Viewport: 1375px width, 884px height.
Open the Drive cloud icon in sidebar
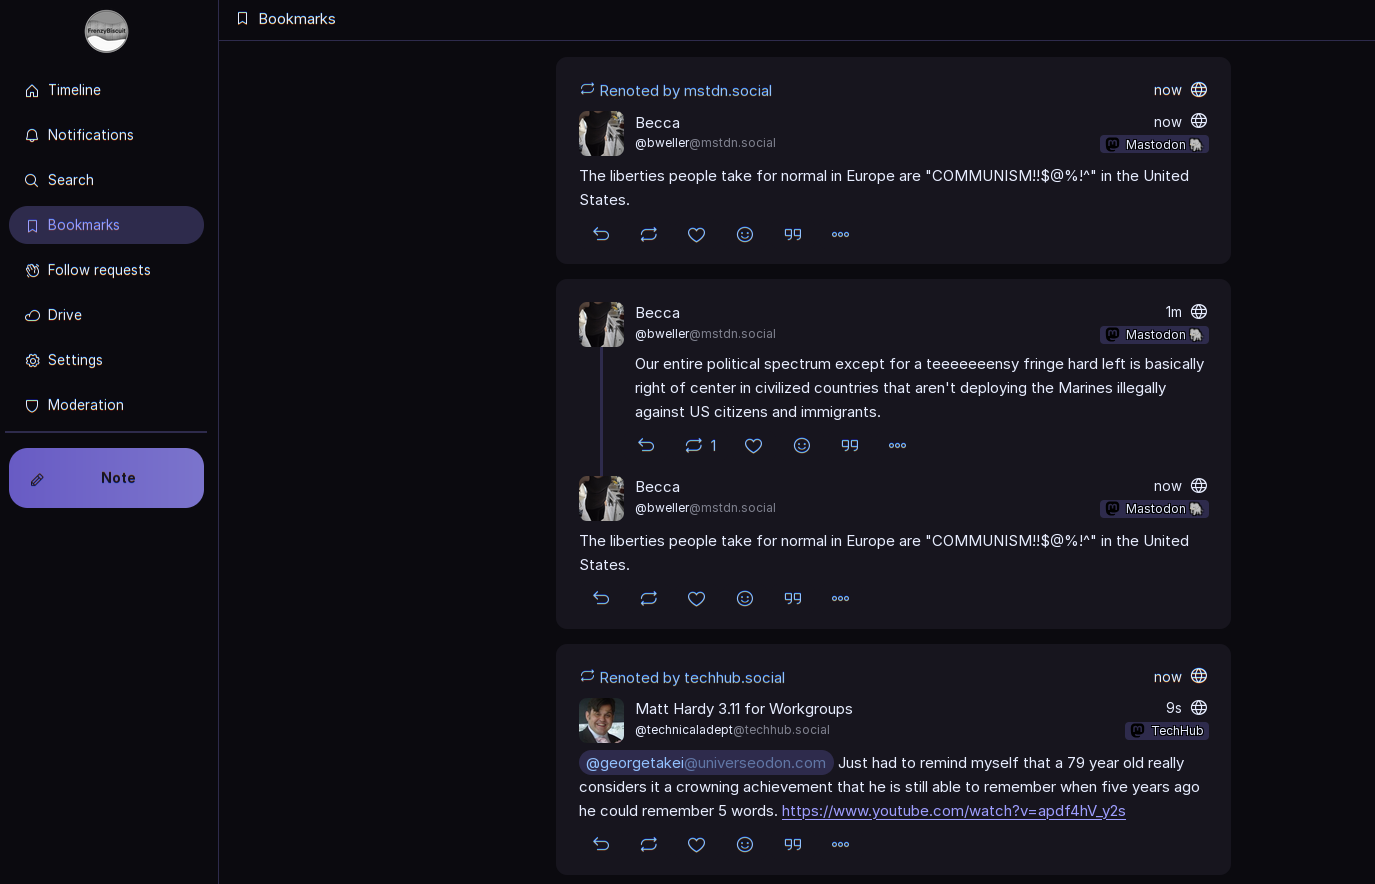click(x=32, y=315)
